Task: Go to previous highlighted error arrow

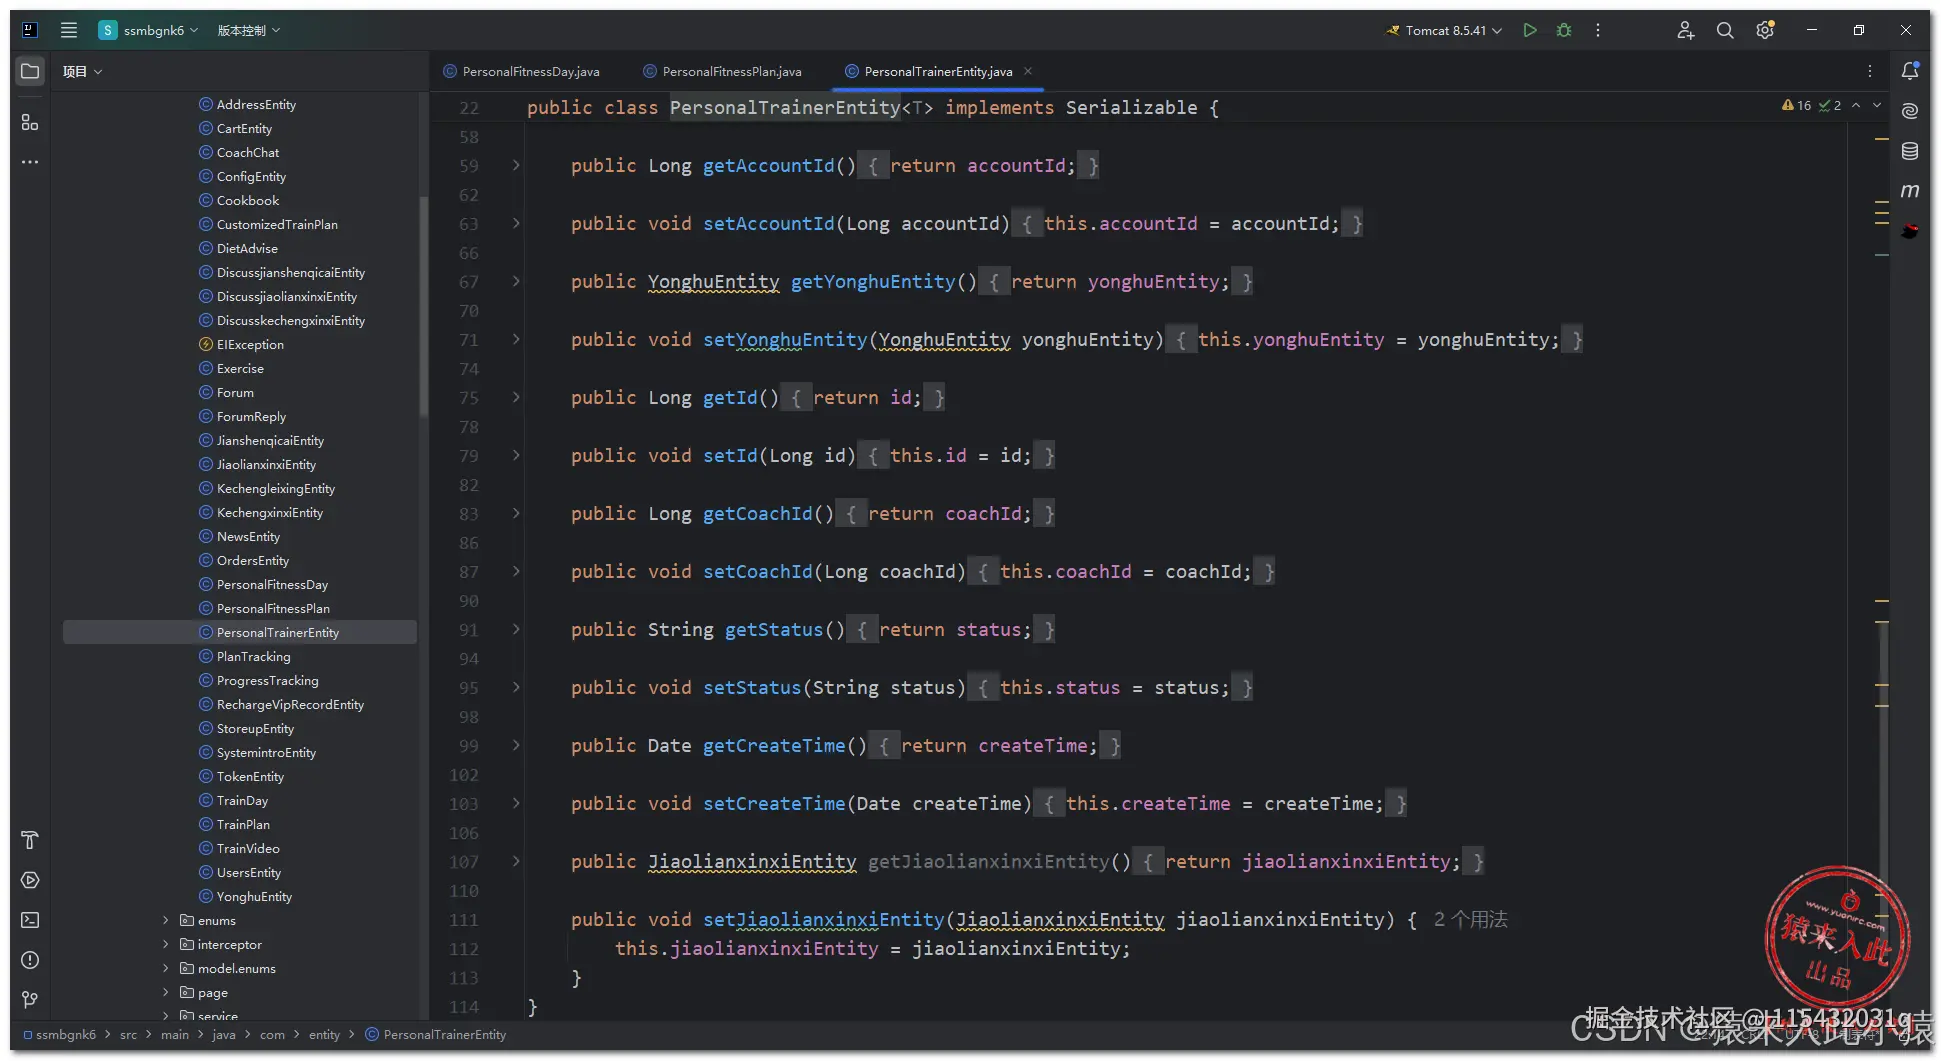Action: pos(1856,105)
